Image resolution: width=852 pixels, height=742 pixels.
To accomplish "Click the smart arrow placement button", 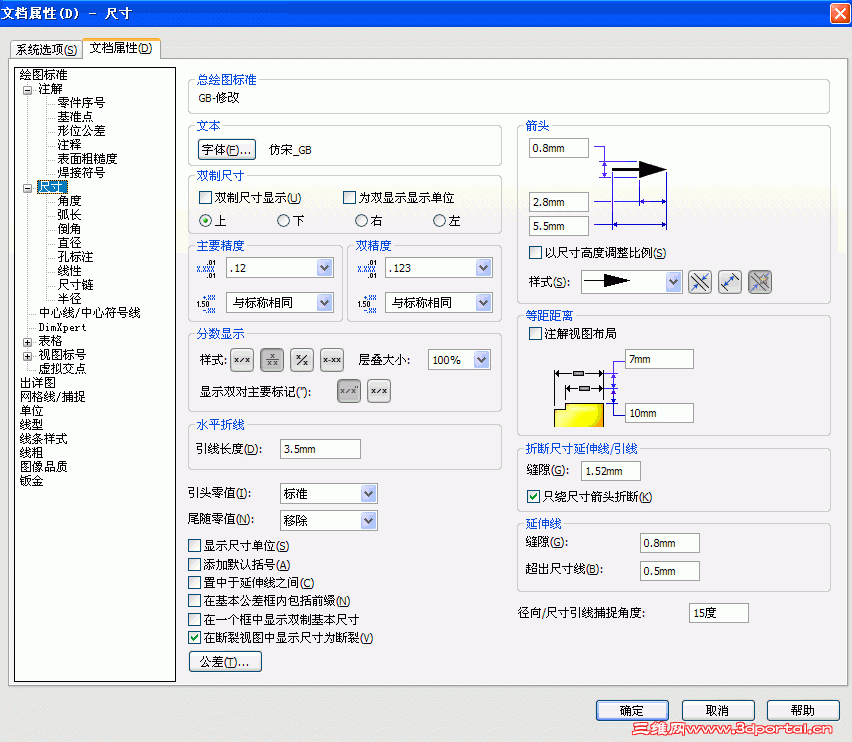I will click(760, 282).
